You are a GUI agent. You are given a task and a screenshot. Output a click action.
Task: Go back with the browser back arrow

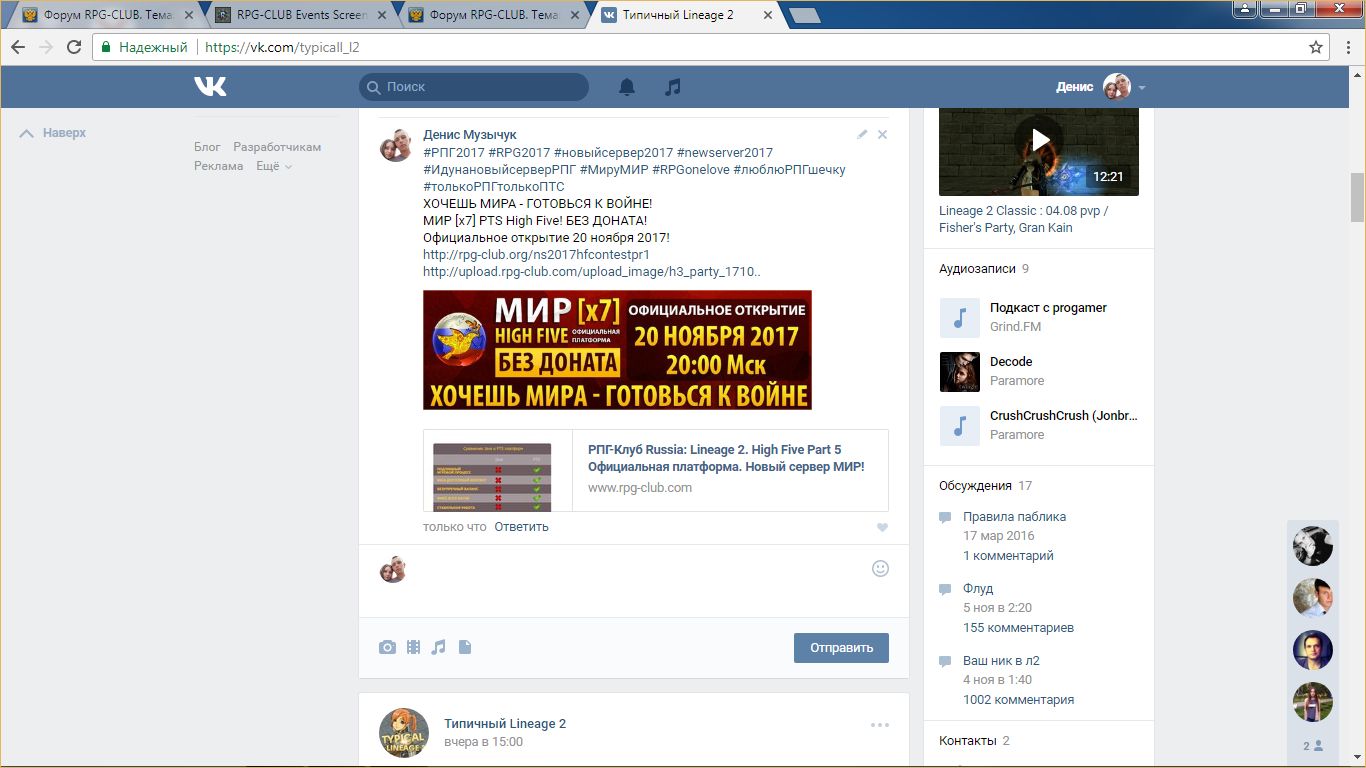click(18, 47)
